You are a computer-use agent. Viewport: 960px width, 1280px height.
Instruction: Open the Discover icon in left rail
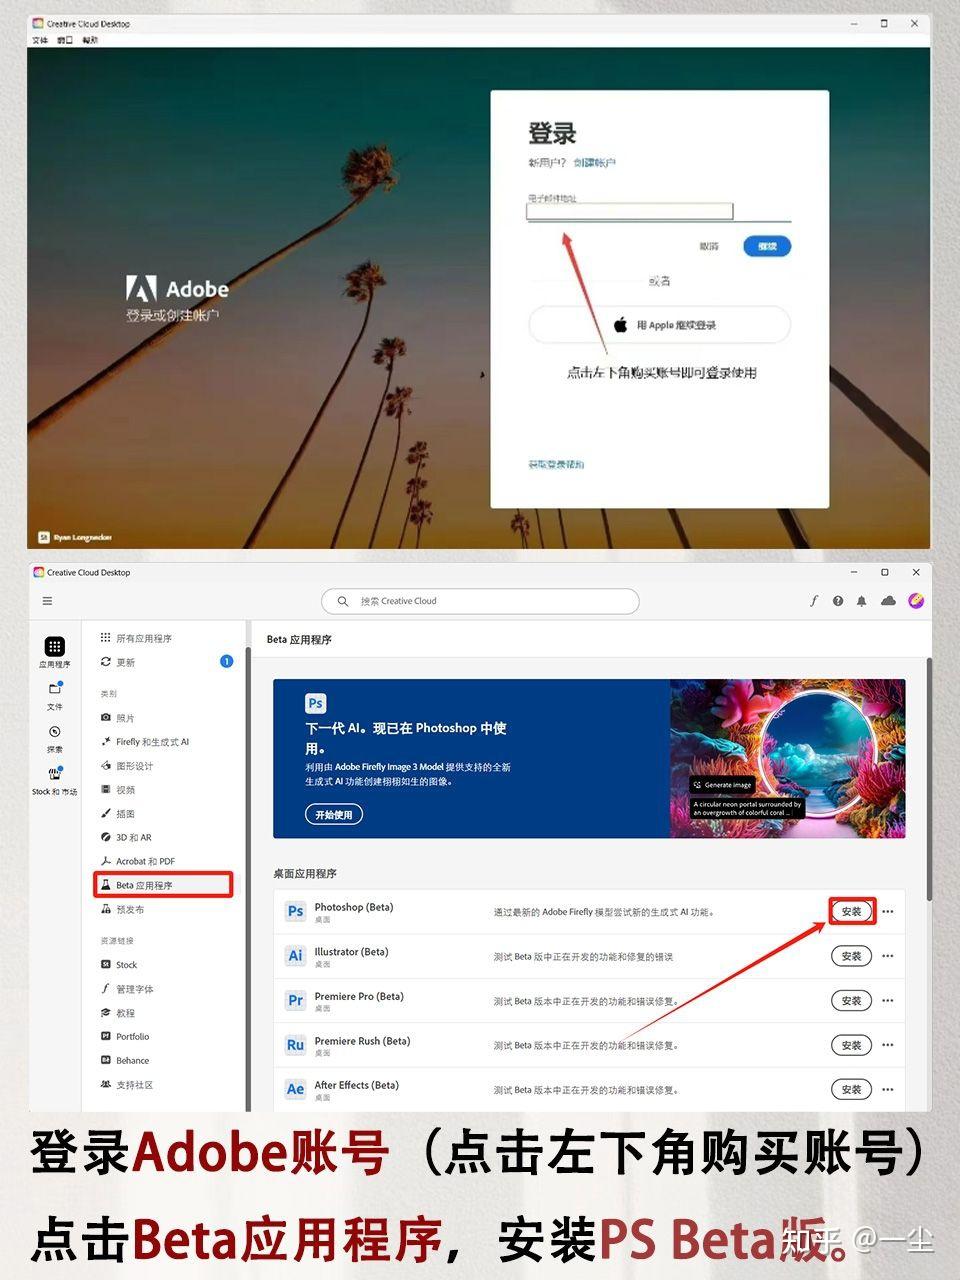55,732
